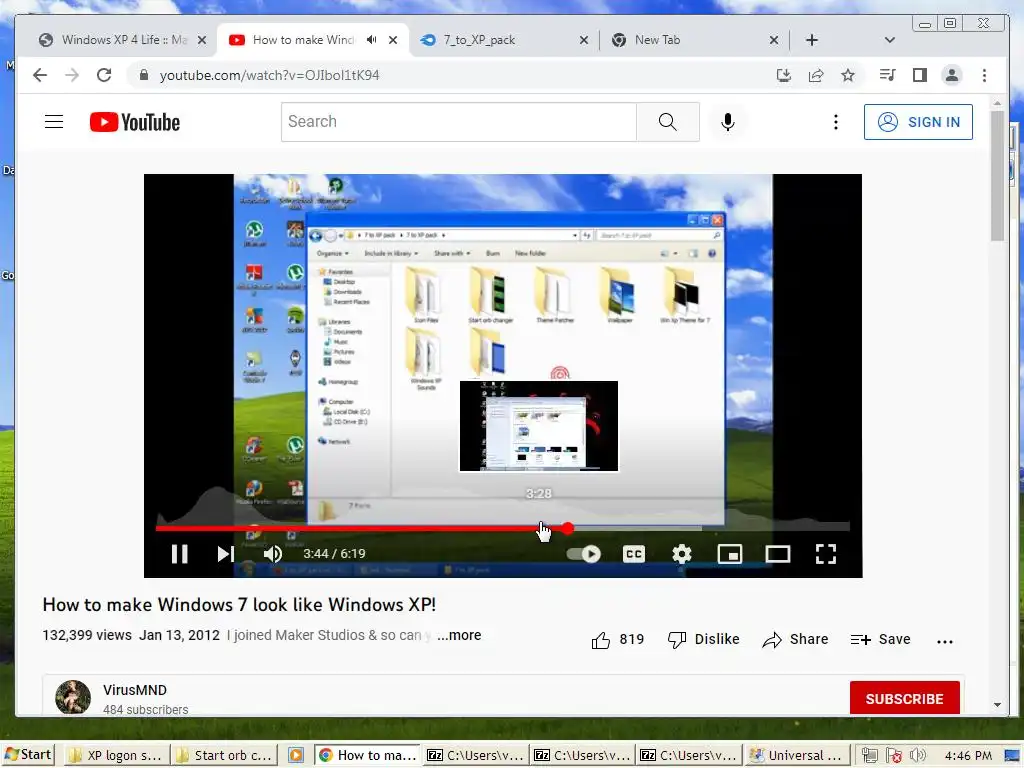This screenshot has height=768, width=1024.
Task: Switch to theater mode
Action: (778, 554)
